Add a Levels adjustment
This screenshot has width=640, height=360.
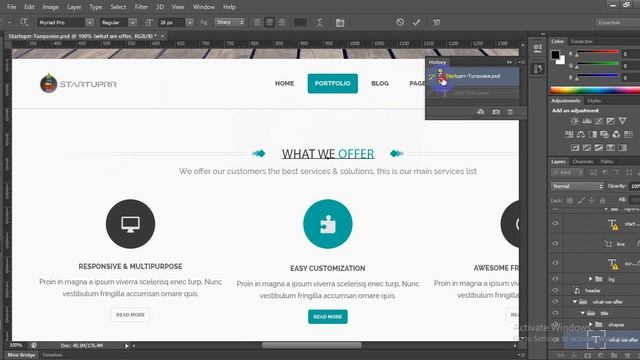[x=587, y=121]
